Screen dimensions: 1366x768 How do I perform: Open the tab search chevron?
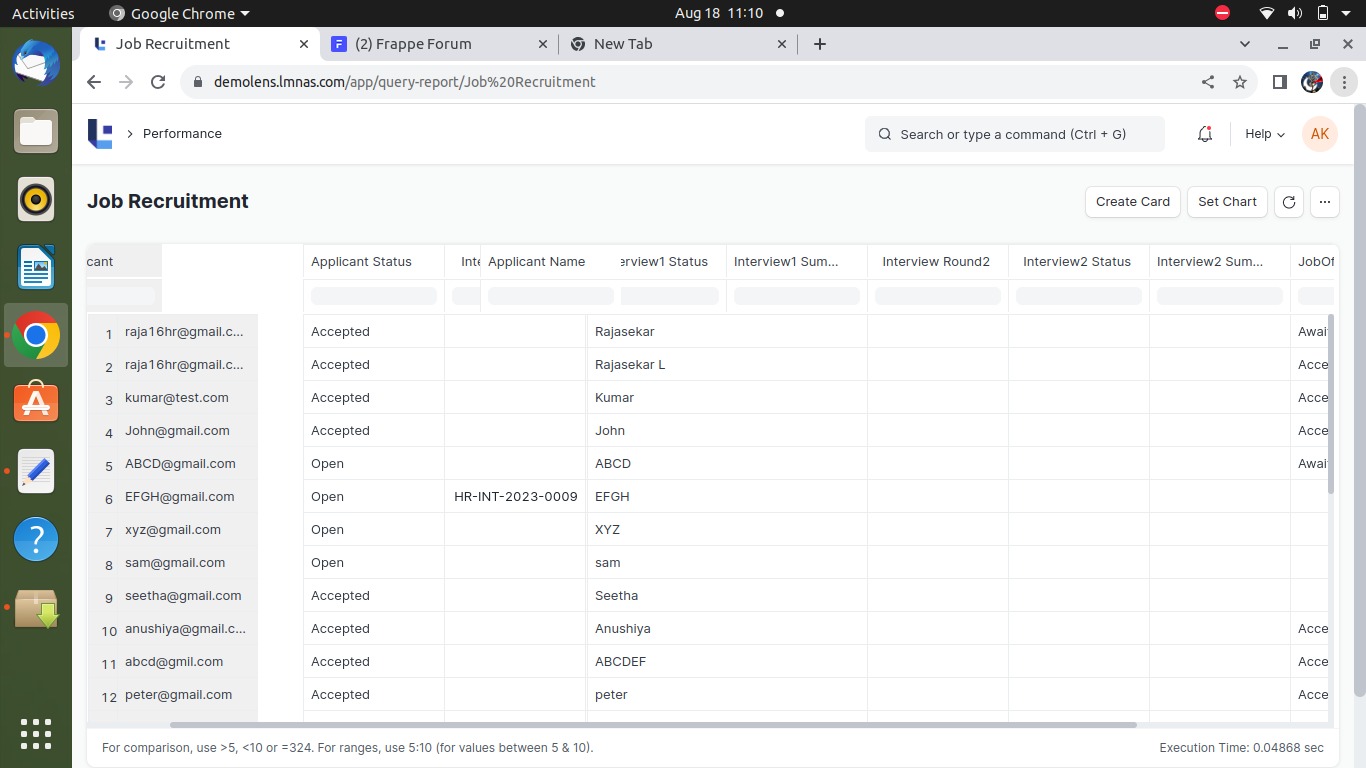[1244, 44]
